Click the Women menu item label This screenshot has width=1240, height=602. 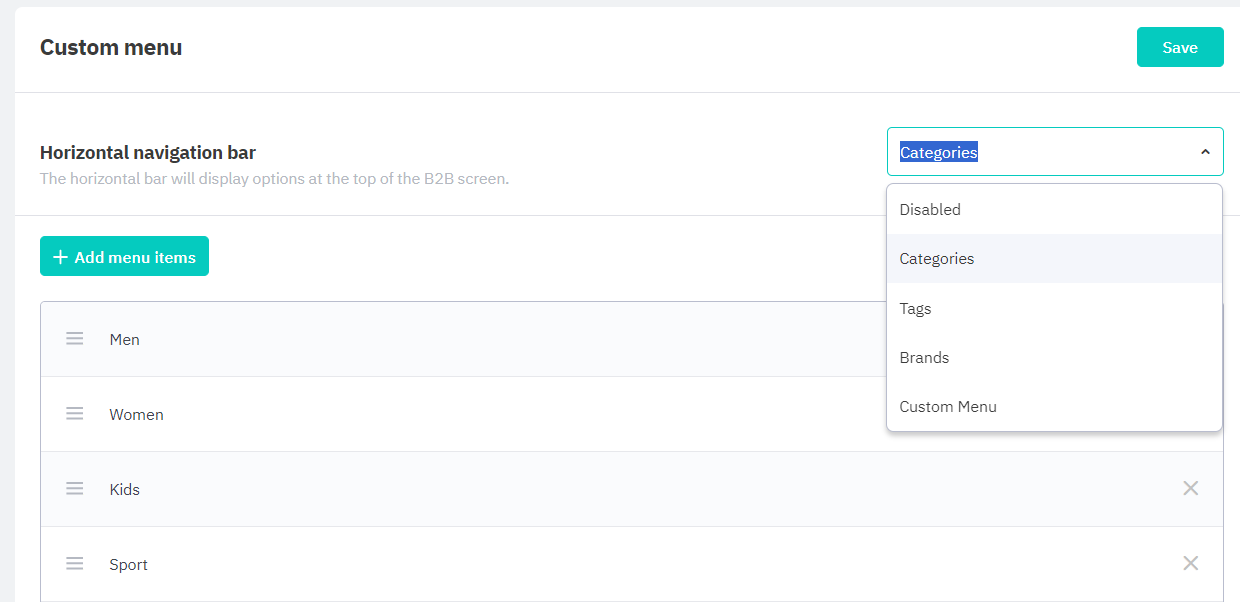coord(136,415)
